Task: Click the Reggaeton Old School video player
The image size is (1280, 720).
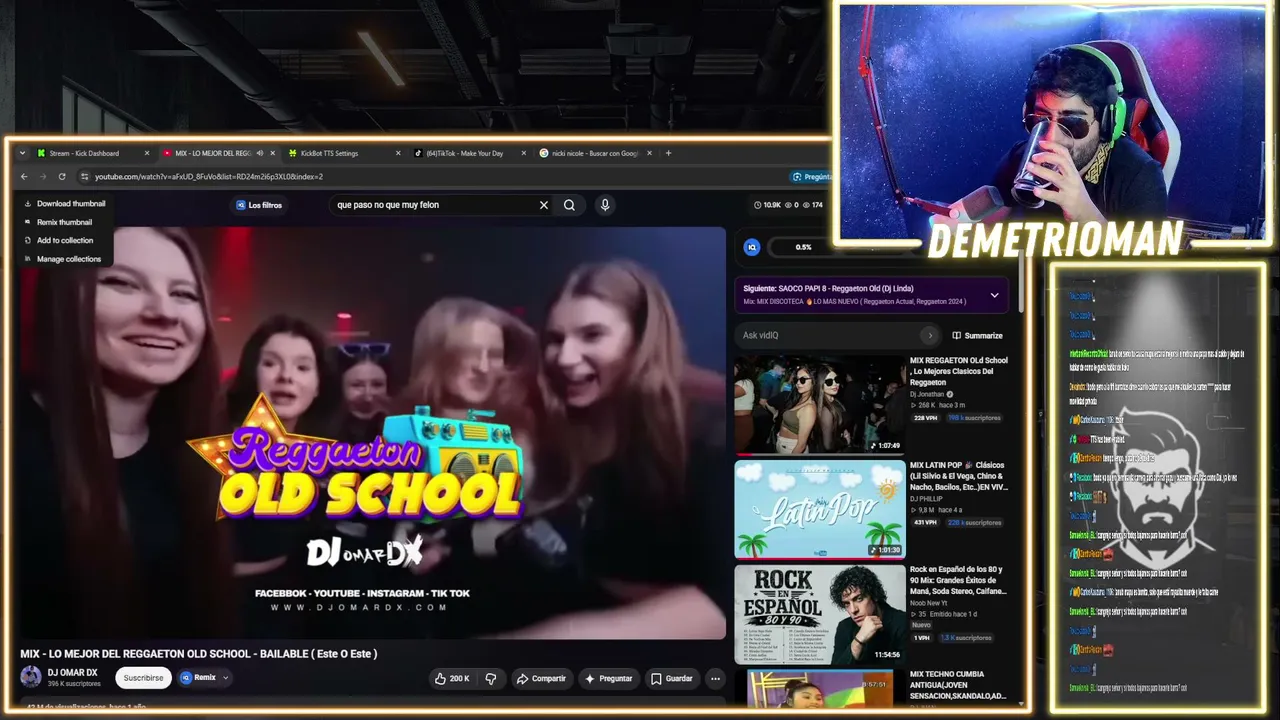Action: coord(368,432)
